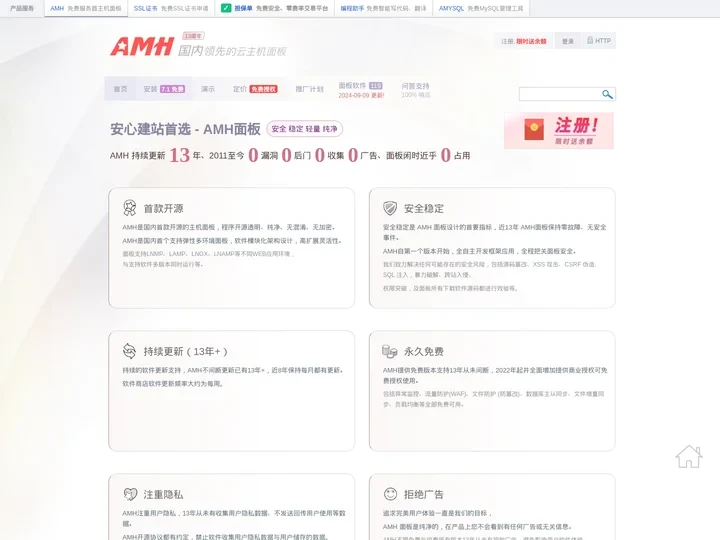Click the 7.1免费 badge on 安装

tap(172, 89)
